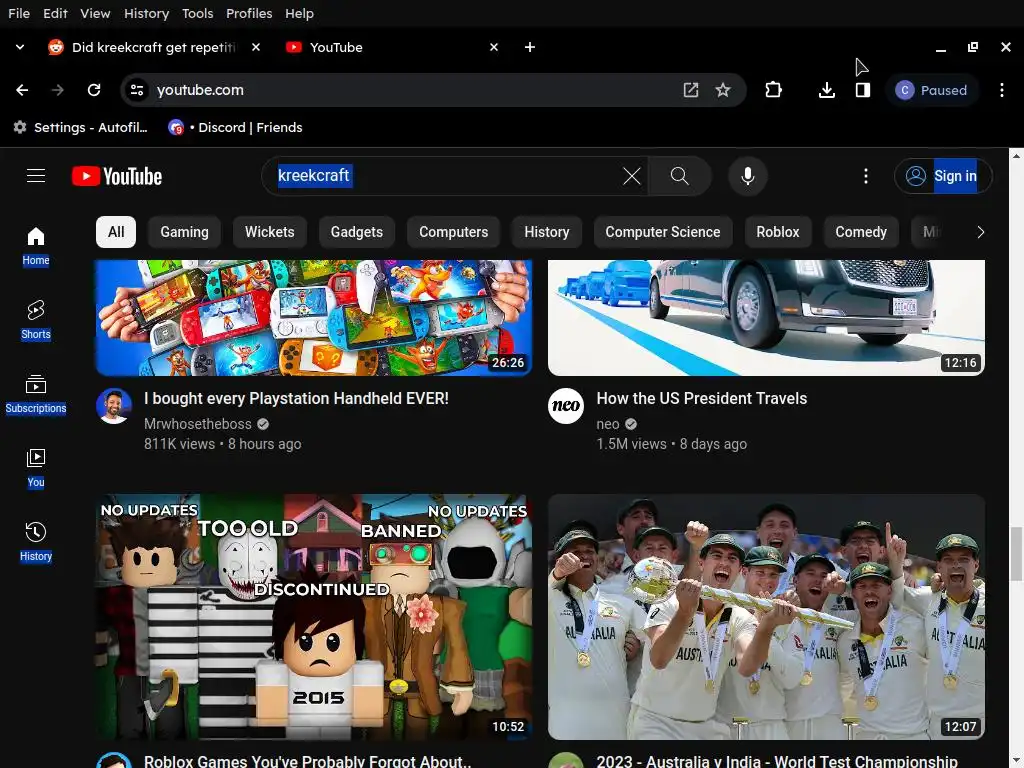Open the Help menu

coord(299,13)
